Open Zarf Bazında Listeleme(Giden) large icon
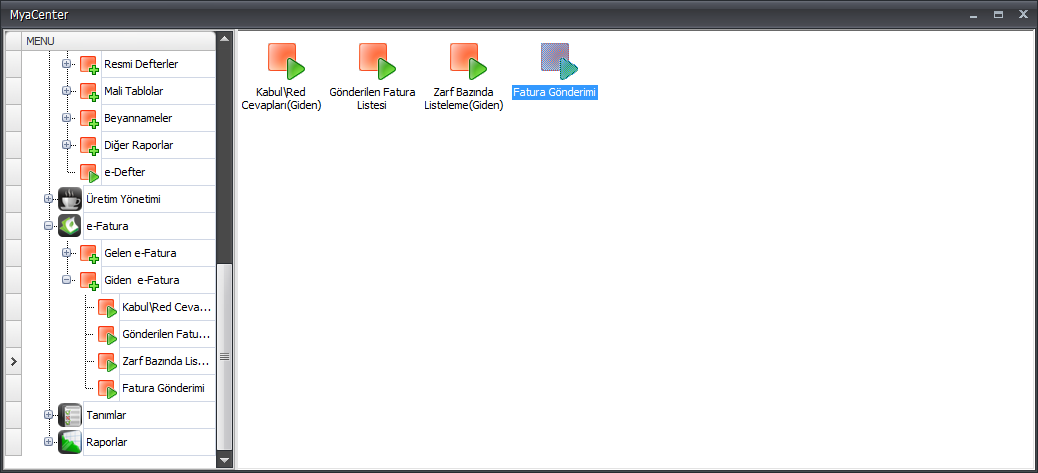 (x=469, y=61)
